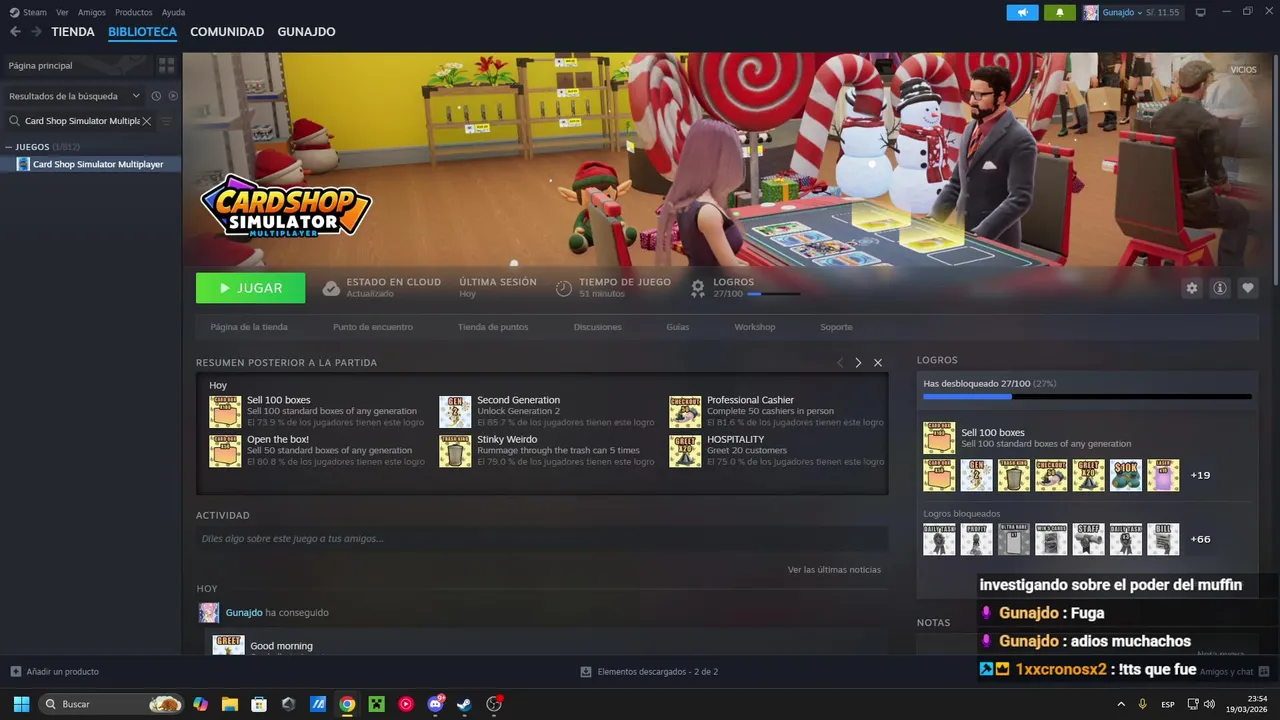Click Añadir un producto
The height and width of the screenshot is (720, 1280).
click(x=62, y=672)
